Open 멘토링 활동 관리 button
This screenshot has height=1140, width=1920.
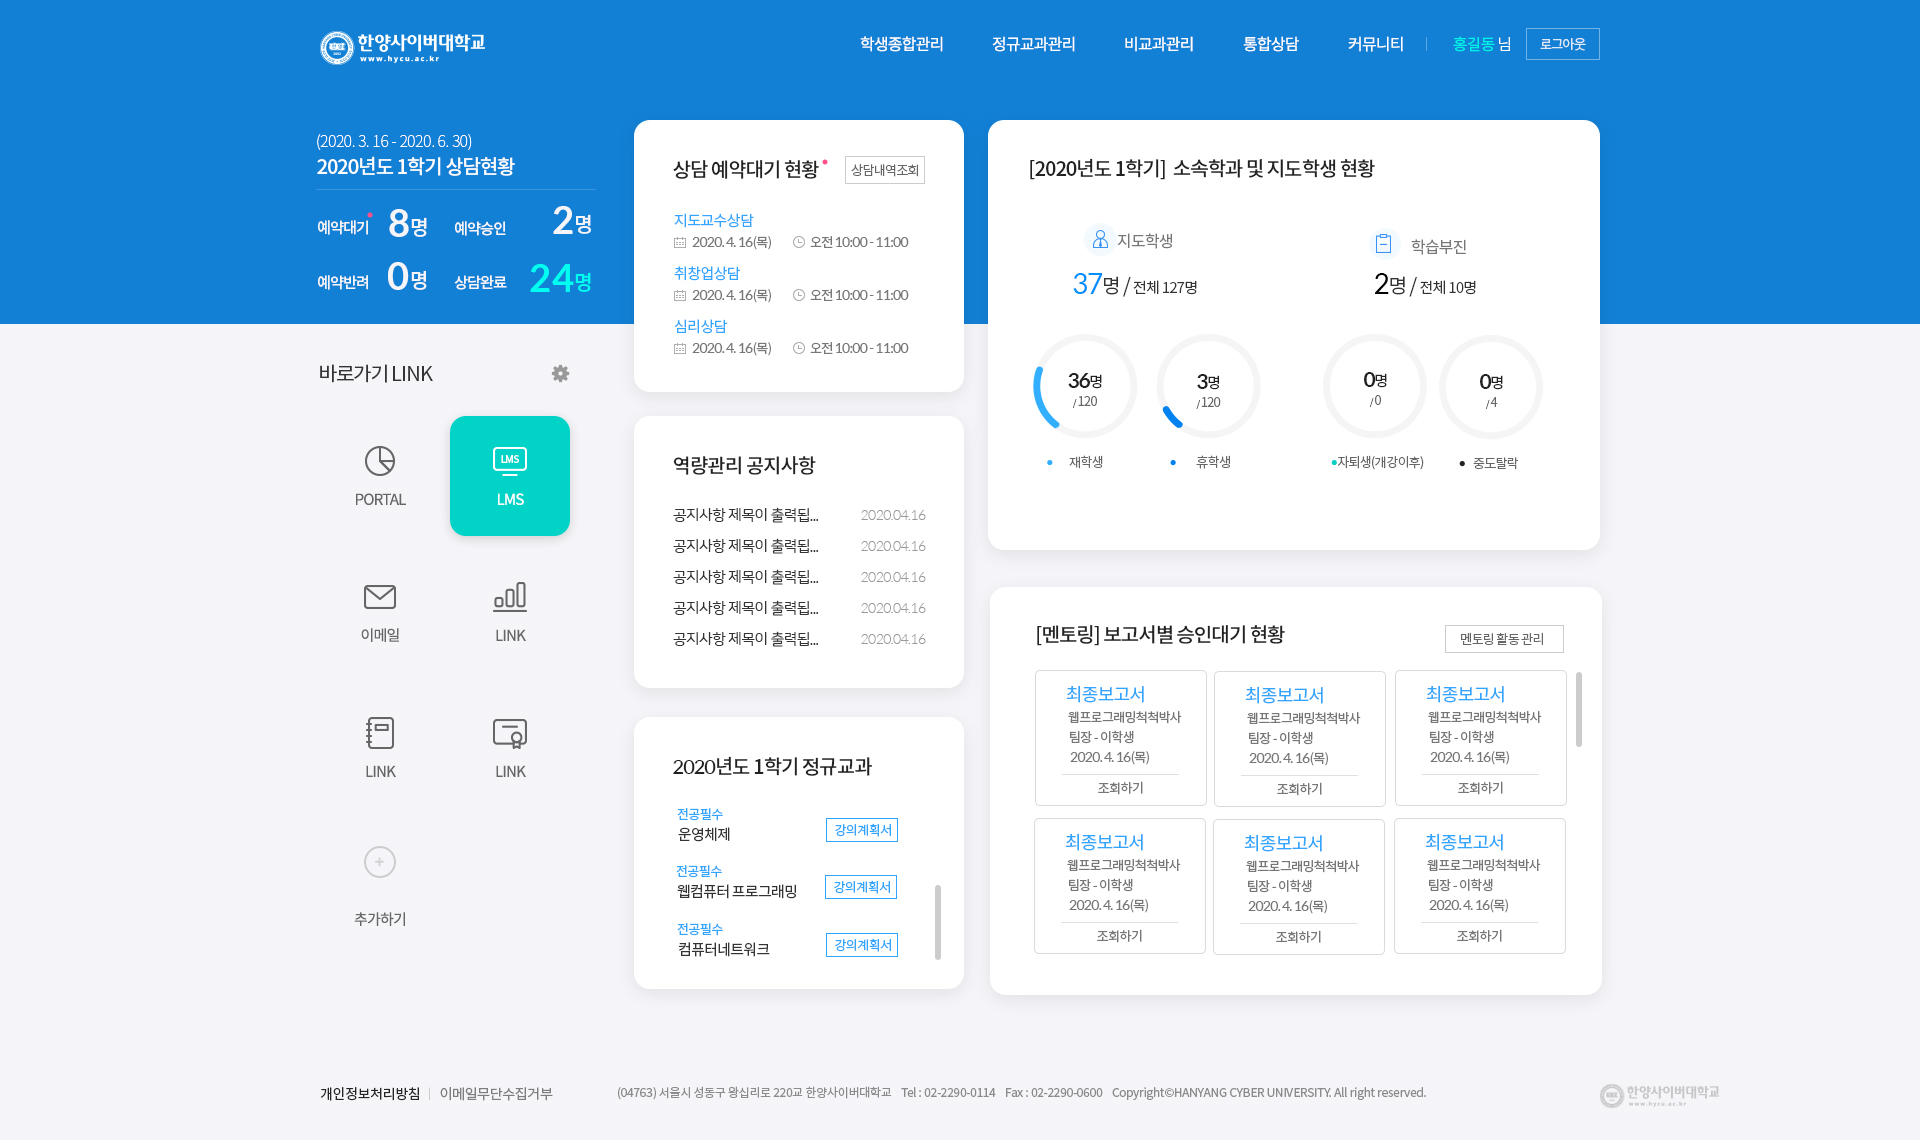click(x=1503, y=639)
